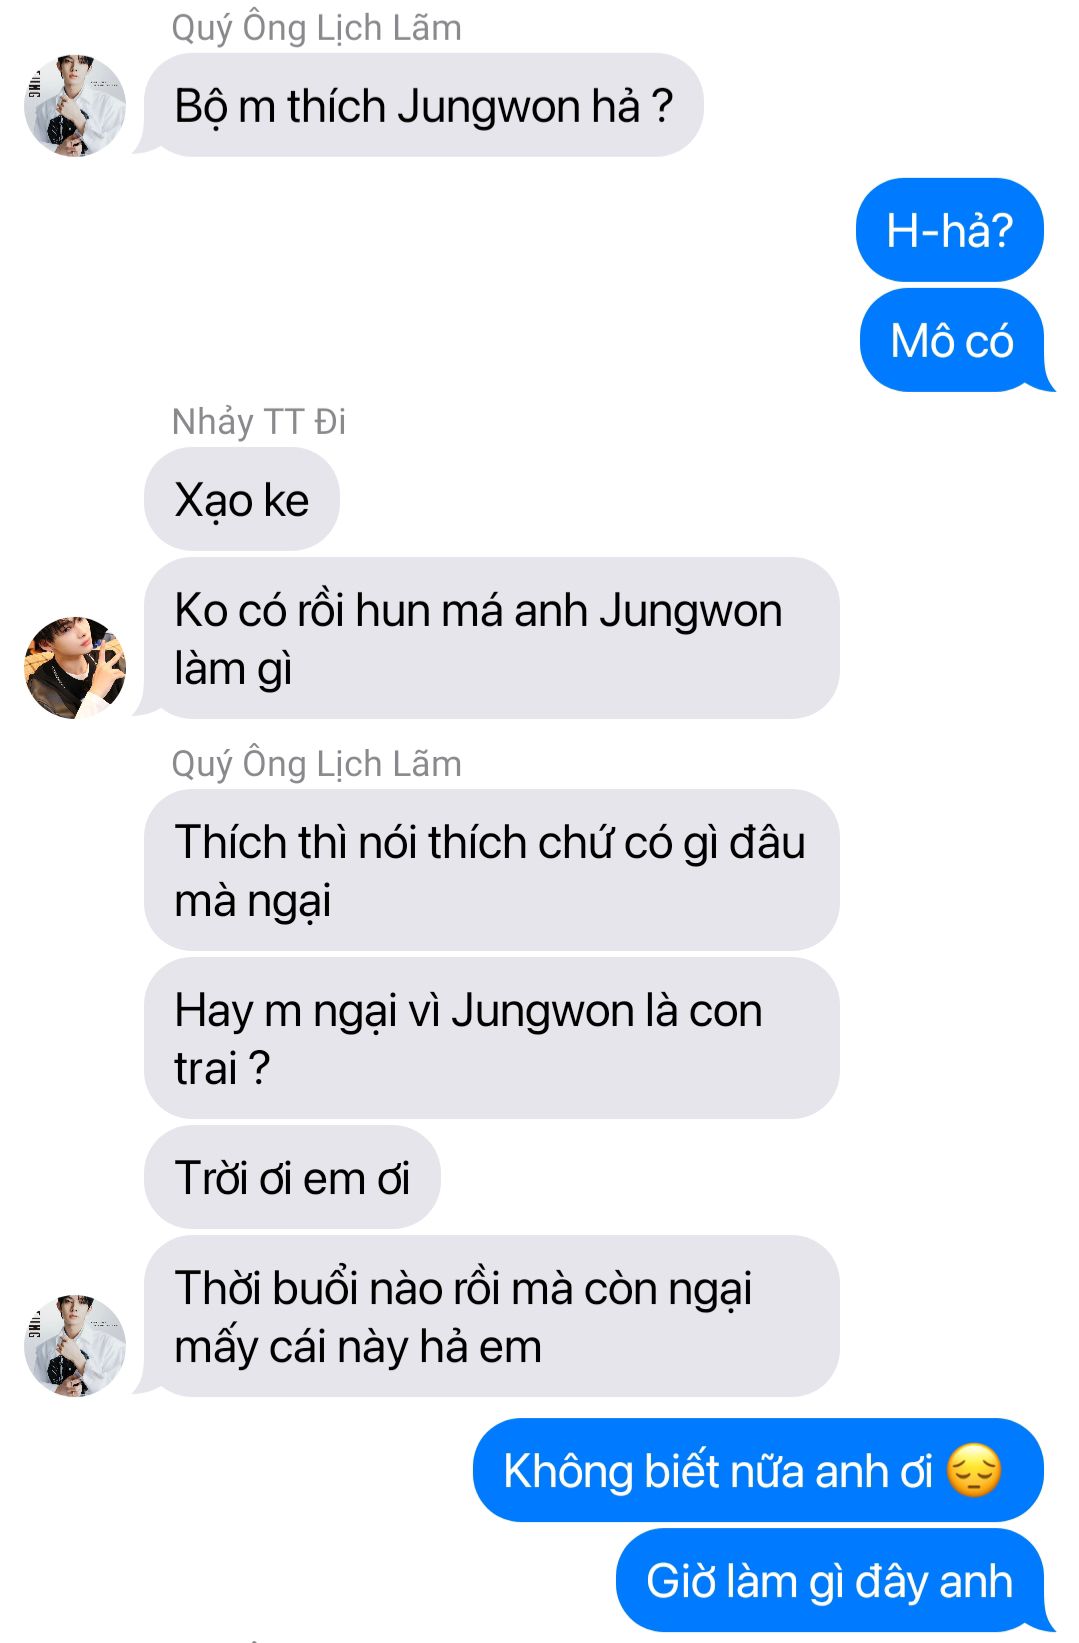
Task: Click top sender name 'Quý Ông Lịch Lãm'
Action: [x=317, y=28]
